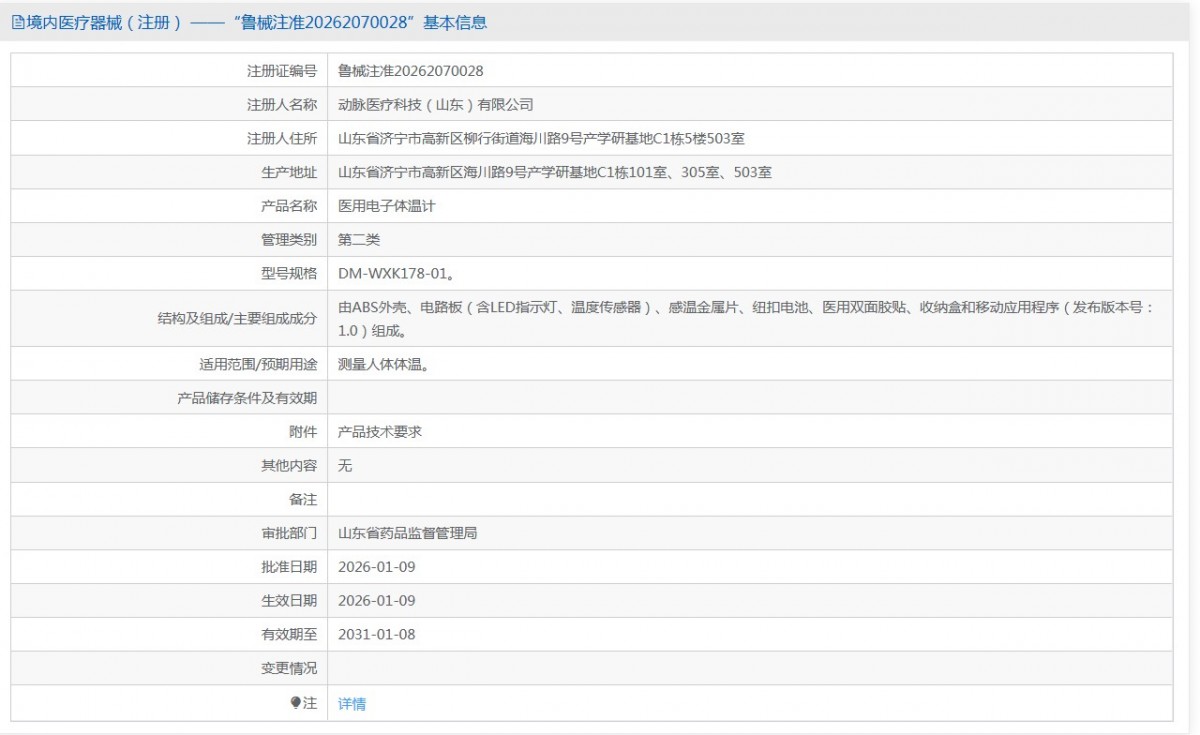Screen dimensions: 1200x735
Task: Click registrant name 动脉医疗科技（山东）有限公司
Action: click(x=436, y=104)
